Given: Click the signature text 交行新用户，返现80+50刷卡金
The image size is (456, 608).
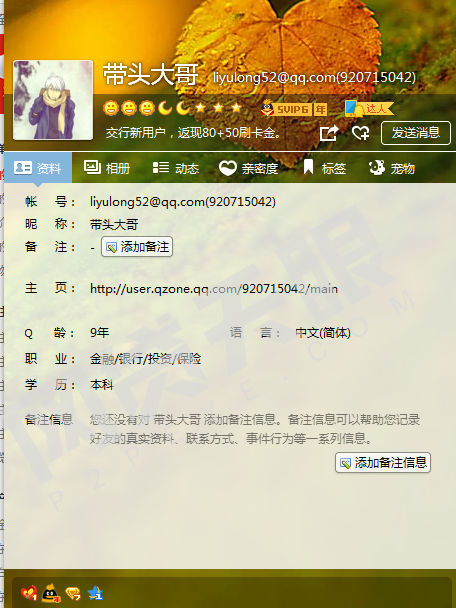Looking at the screenshot, I should pos(193,133).
